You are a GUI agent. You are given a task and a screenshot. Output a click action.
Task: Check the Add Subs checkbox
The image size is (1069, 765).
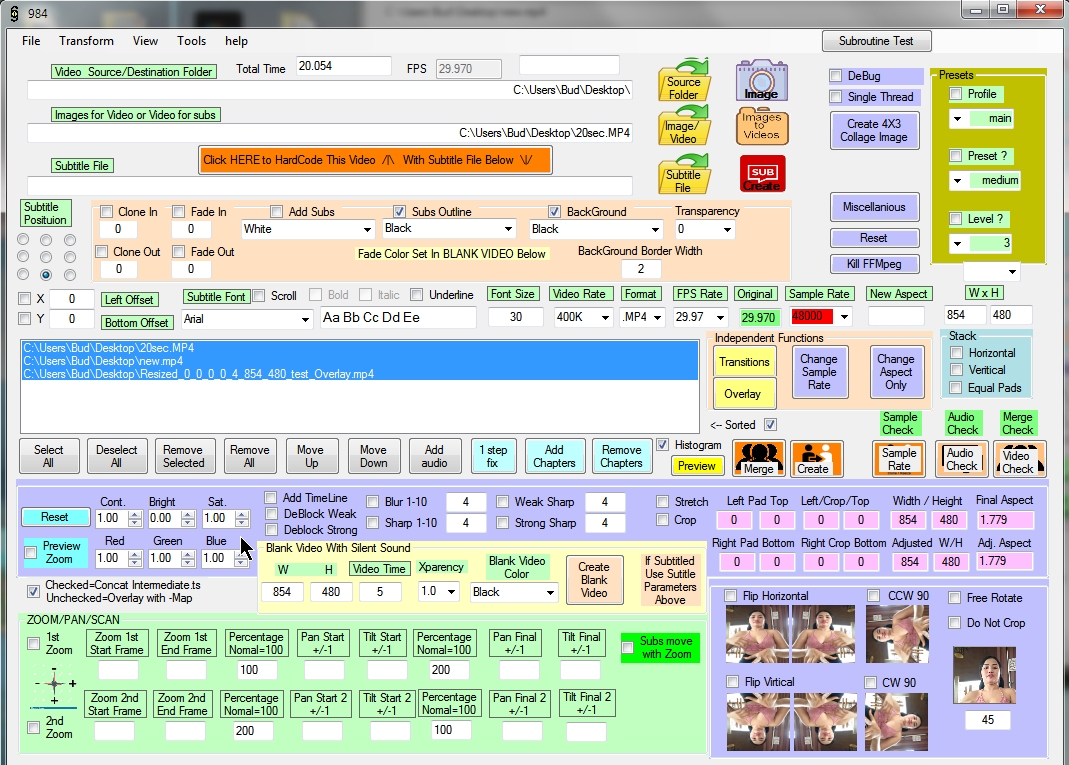click(x=276, y=211)
